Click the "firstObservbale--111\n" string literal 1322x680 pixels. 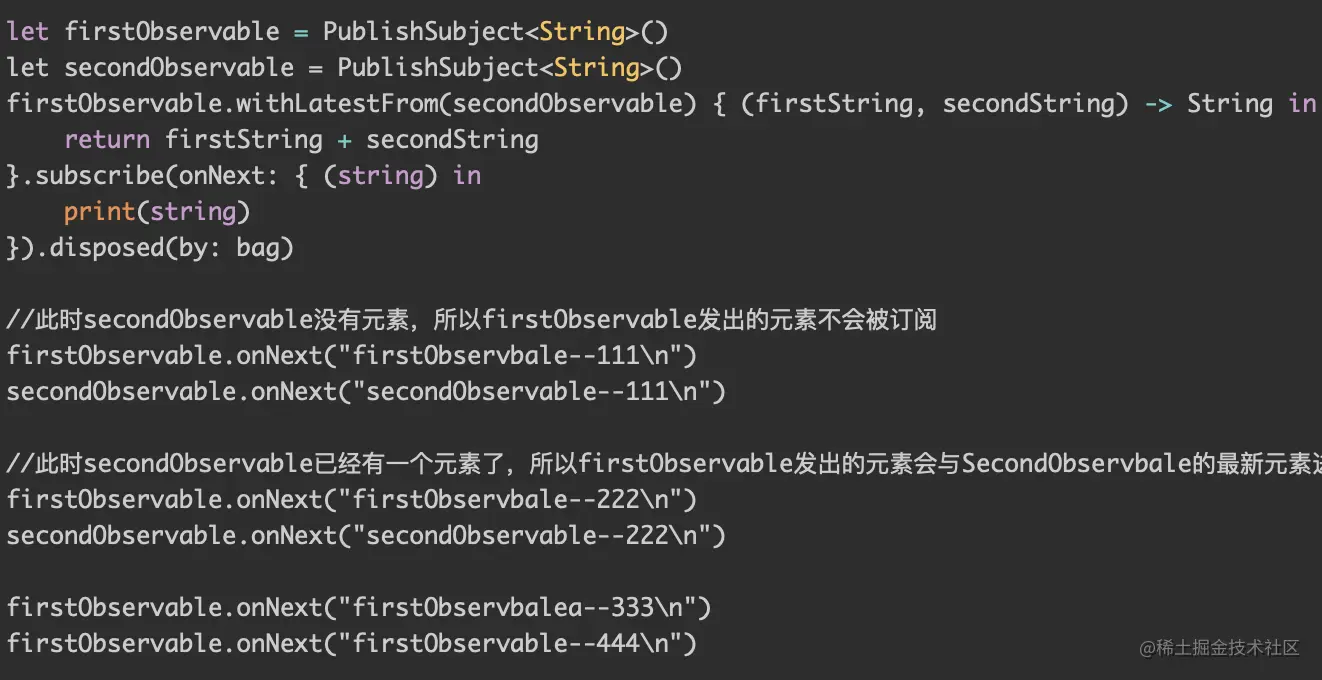click(516, 356)
